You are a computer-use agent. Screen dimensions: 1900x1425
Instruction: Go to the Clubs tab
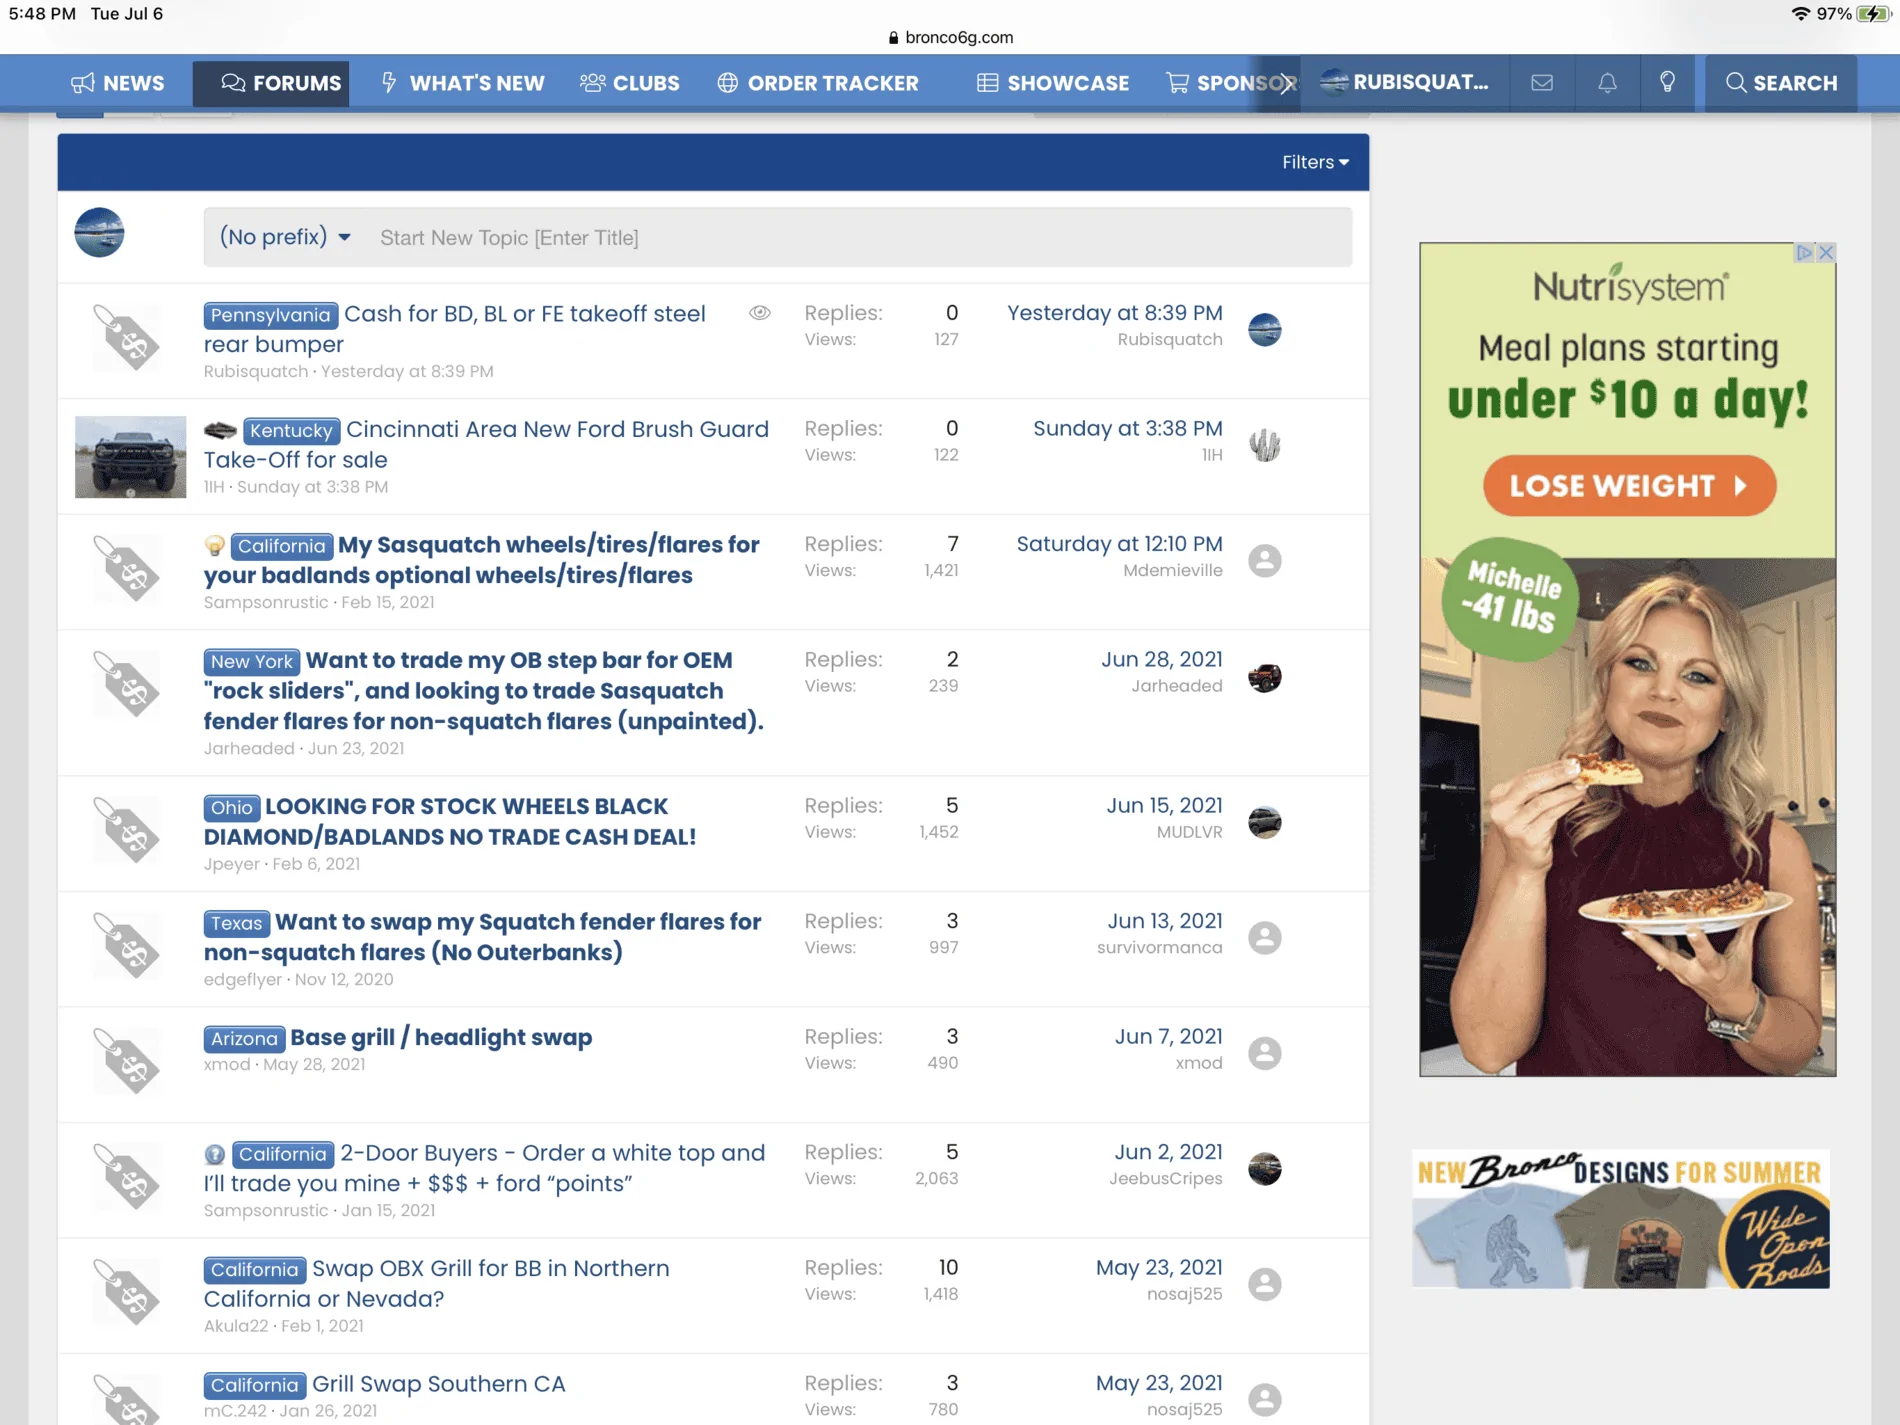click(x=630, y=83)
